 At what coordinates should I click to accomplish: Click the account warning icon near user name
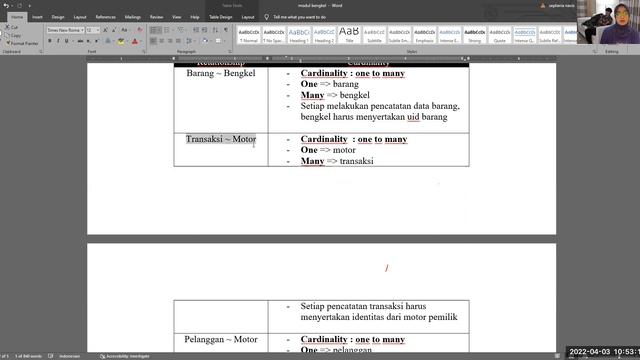pos(543,6)
